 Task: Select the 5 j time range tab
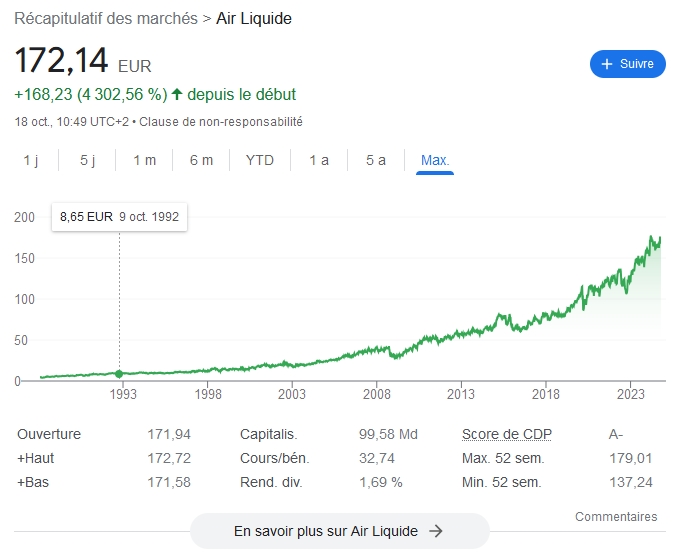87,160
